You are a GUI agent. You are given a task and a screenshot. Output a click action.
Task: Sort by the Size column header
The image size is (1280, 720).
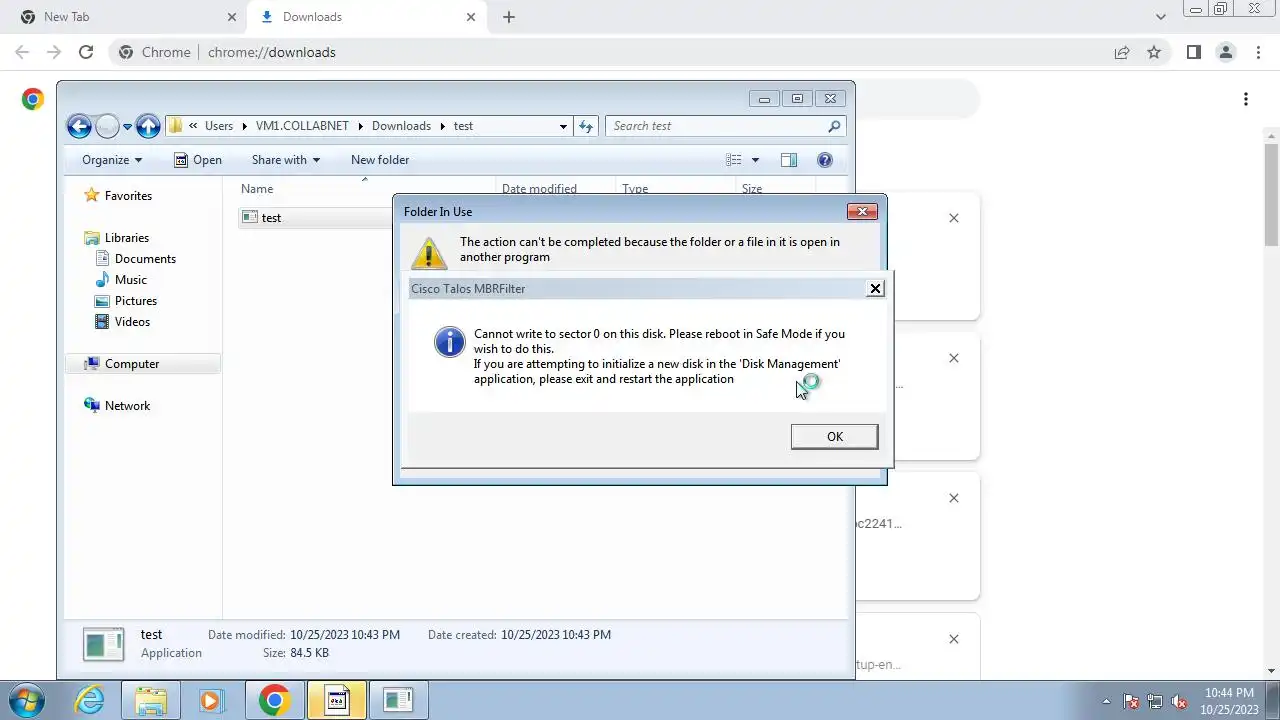[752, 189]
